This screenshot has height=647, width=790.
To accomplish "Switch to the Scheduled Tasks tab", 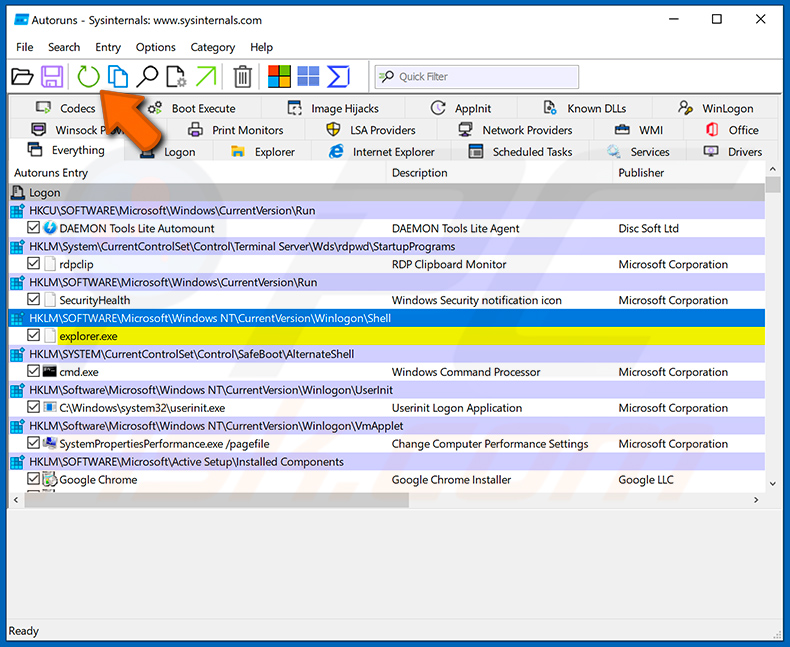I will point(520,152).
